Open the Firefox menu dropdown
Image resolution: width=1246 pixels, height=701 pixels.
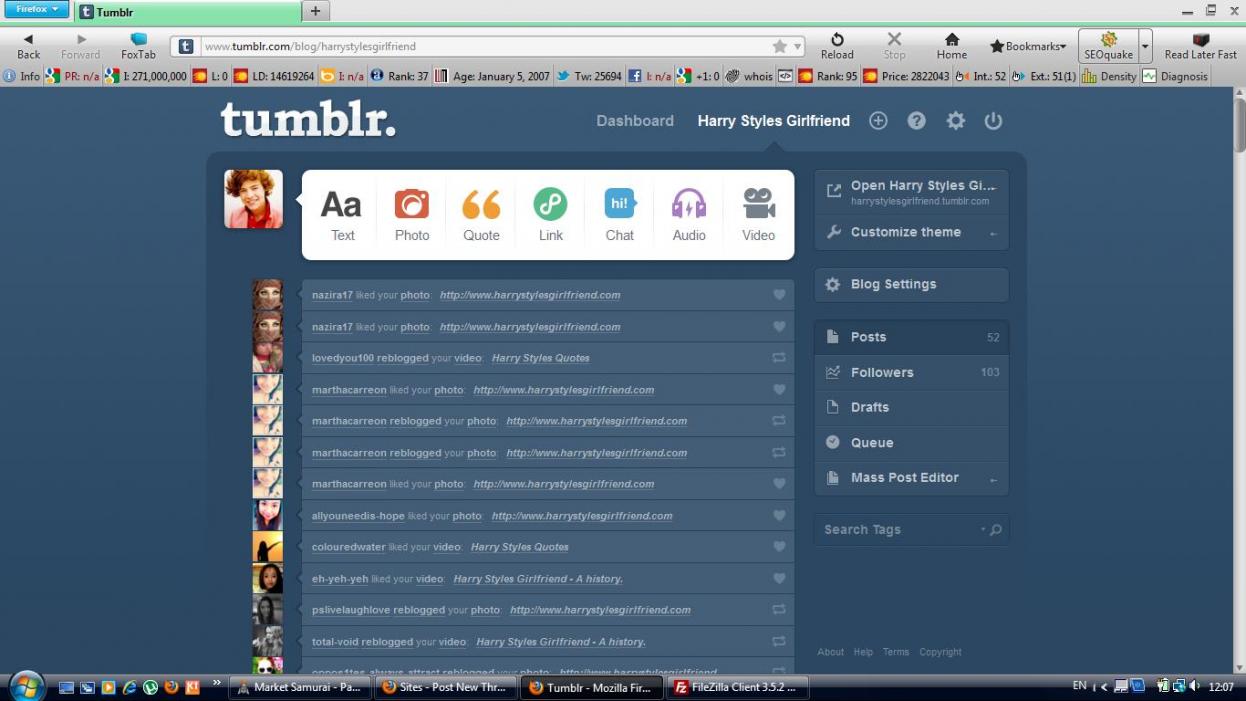(37, 10)
